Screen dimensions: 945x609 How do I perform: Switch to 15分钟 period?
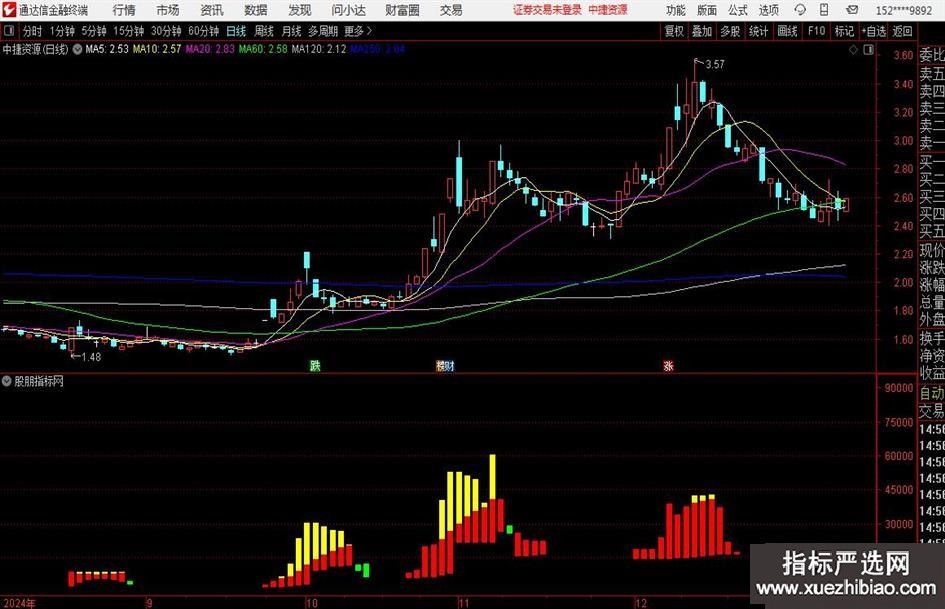point(129,31)
